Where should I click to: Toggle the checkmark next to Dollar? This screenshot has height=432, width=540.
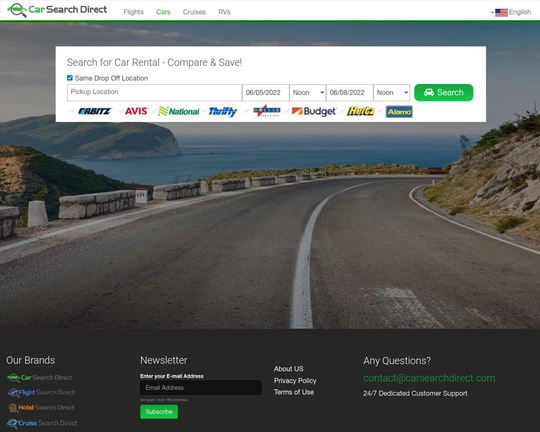click(247, 111)
